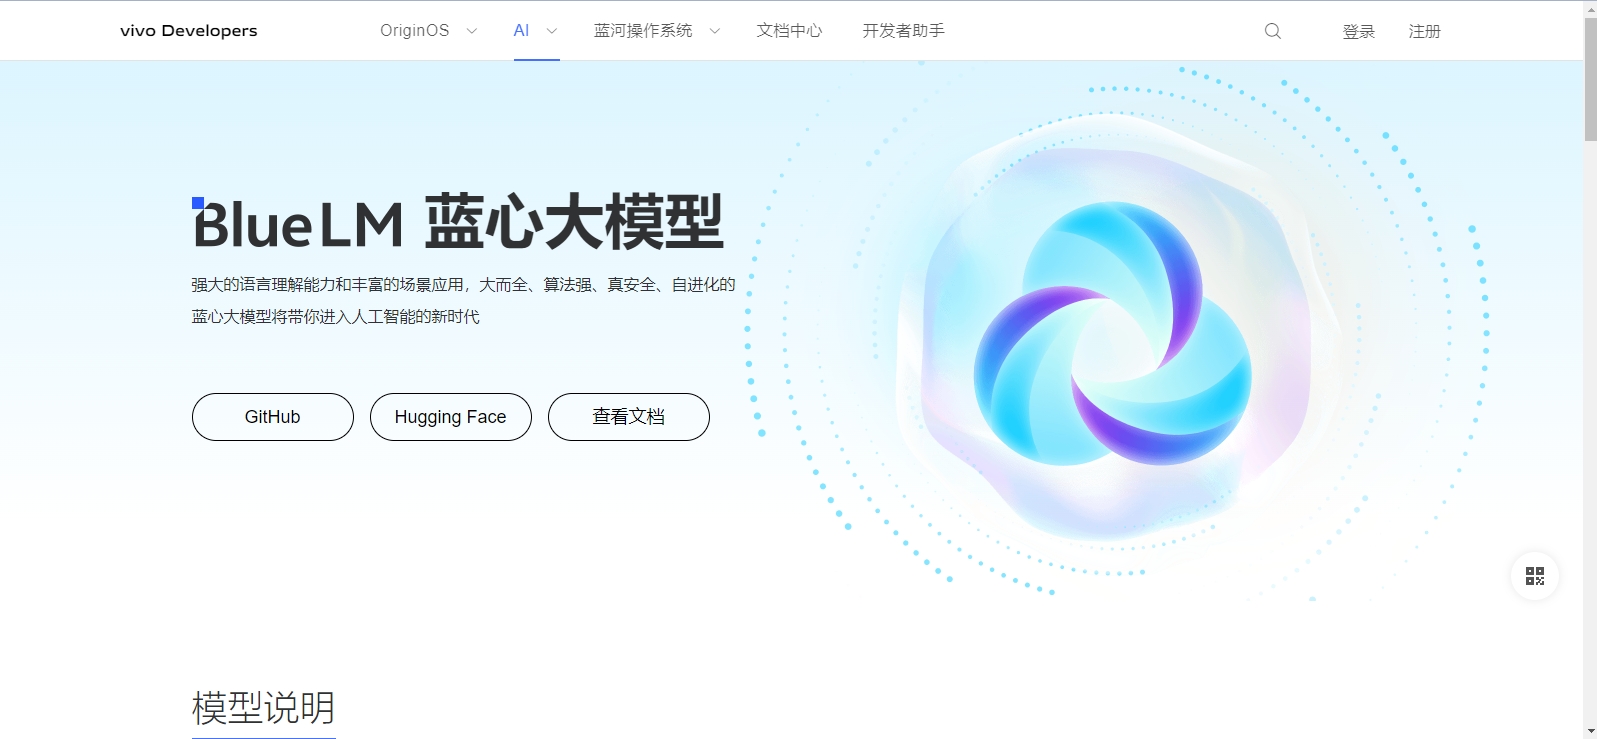
Task: Click the 登录 login link
Action: pos(1358,32)
